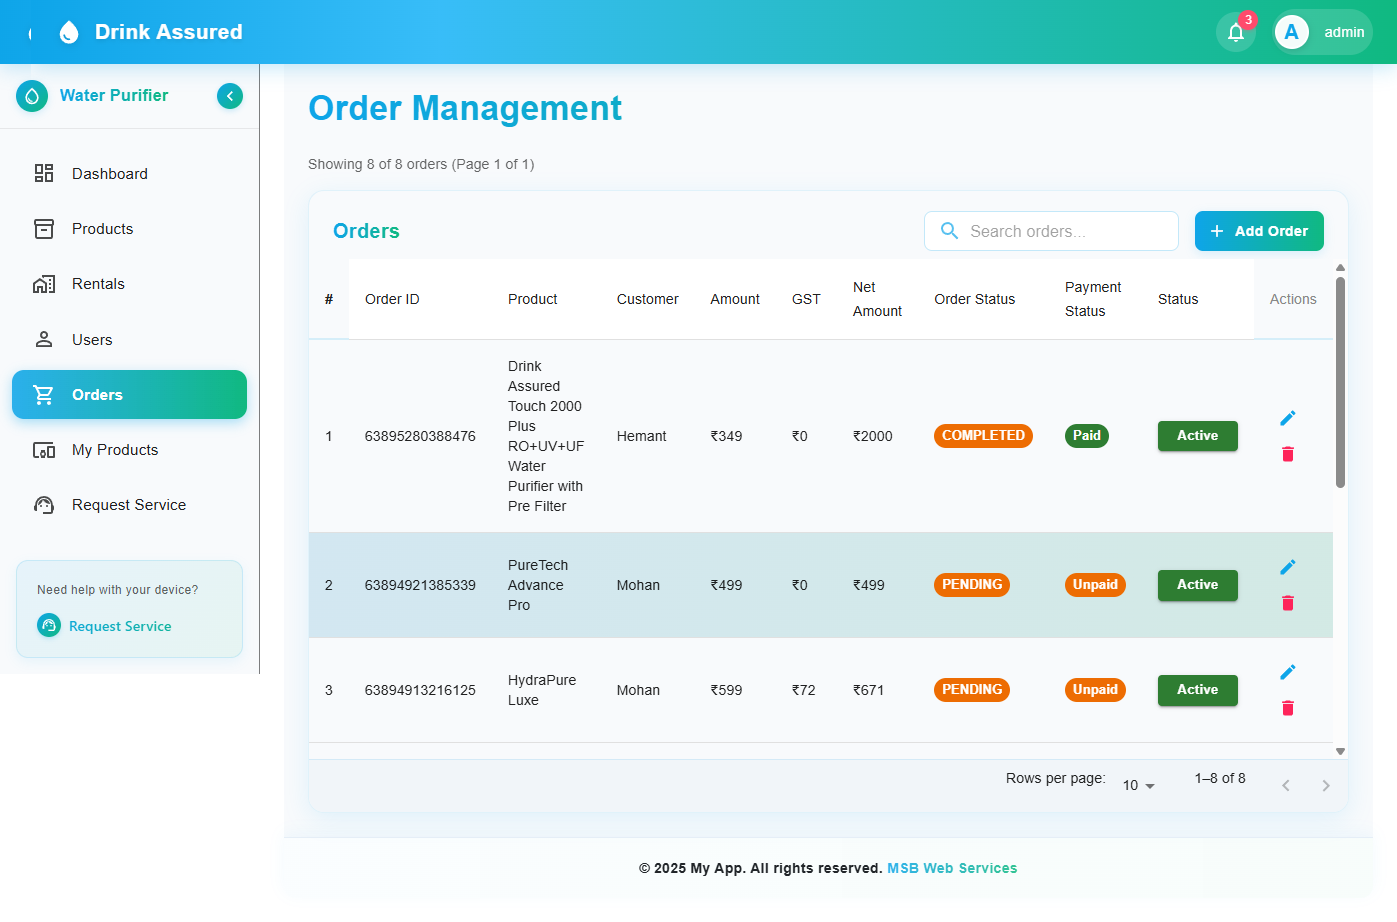Open the notifications bell icon
This screenshot has width=1397, height=922.
[x=1236, y=33]
